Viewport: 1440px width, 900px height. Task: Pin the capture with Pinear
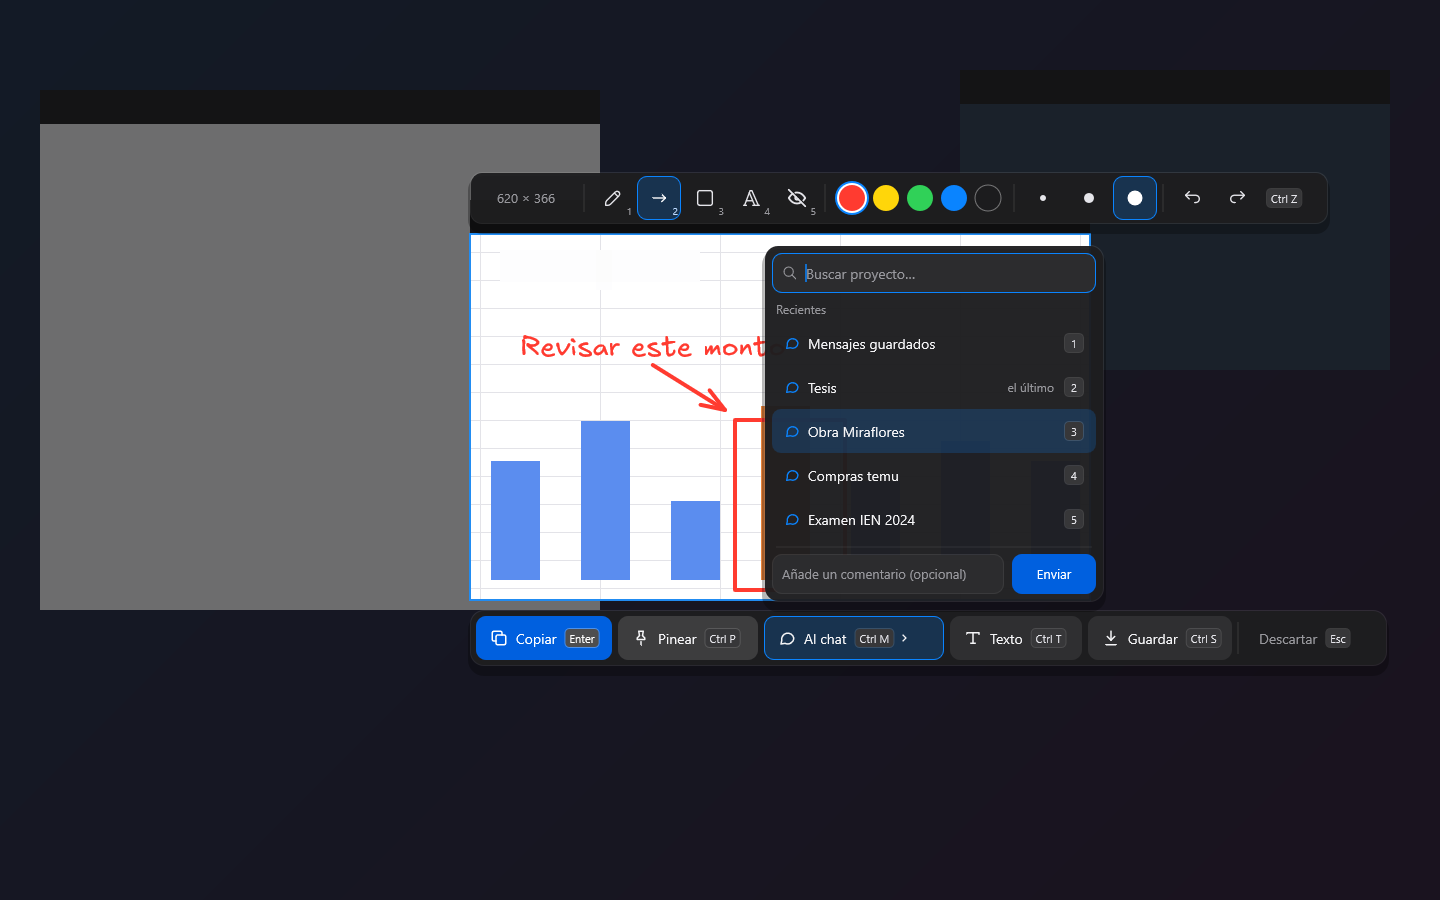click(688, 638)
